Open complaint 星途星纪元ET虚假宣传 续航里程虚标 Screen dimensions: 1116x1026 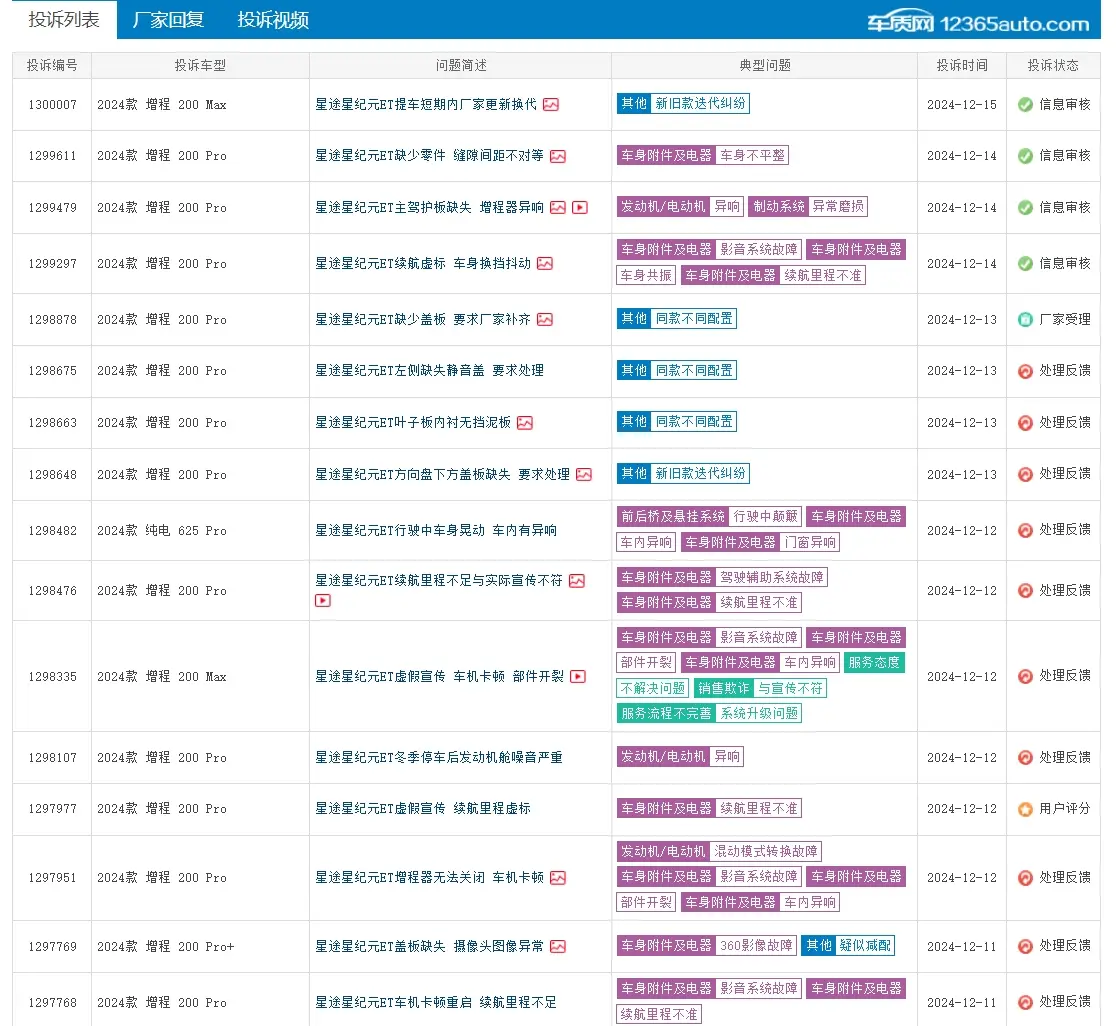(423, 809)
